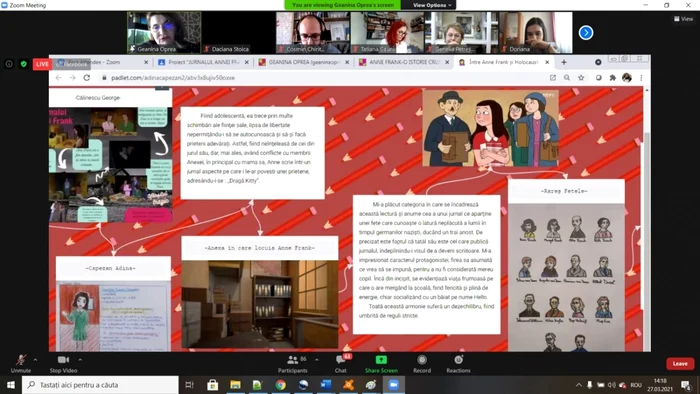This screenshot has width=700, height=394.
Task: Open the taskbar clock and date
Action: (x=660, y=385)
